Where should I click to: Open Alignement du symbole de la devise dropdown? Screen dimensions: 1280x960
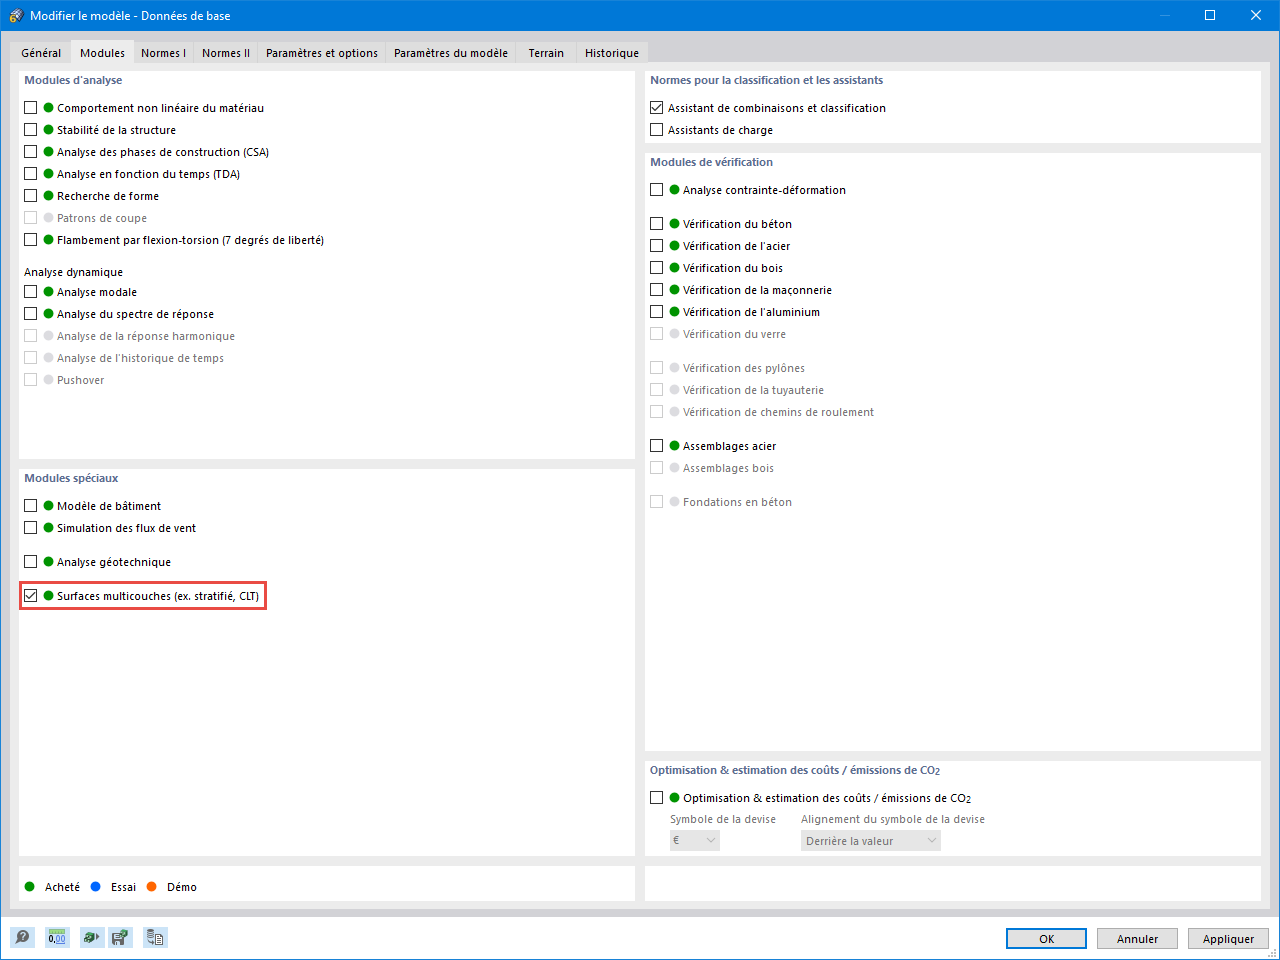tap(871, 841)
